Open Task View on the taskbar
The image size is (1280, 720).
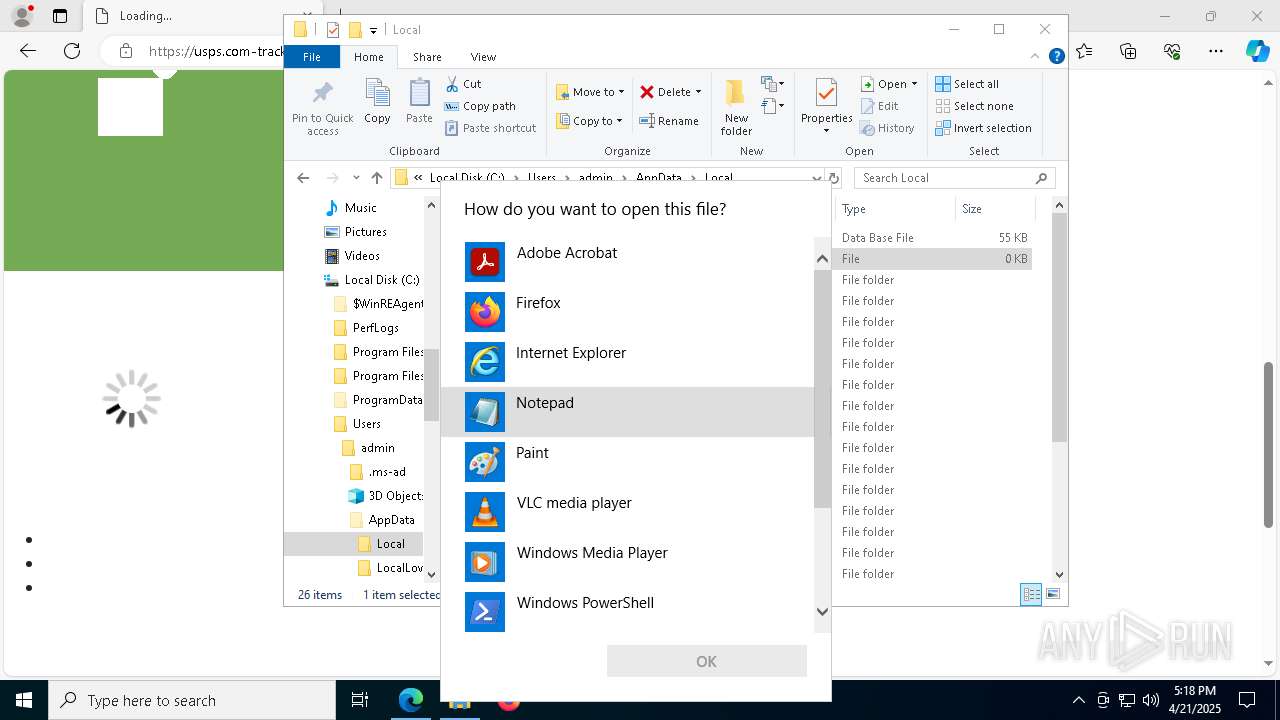click(360, 700)
